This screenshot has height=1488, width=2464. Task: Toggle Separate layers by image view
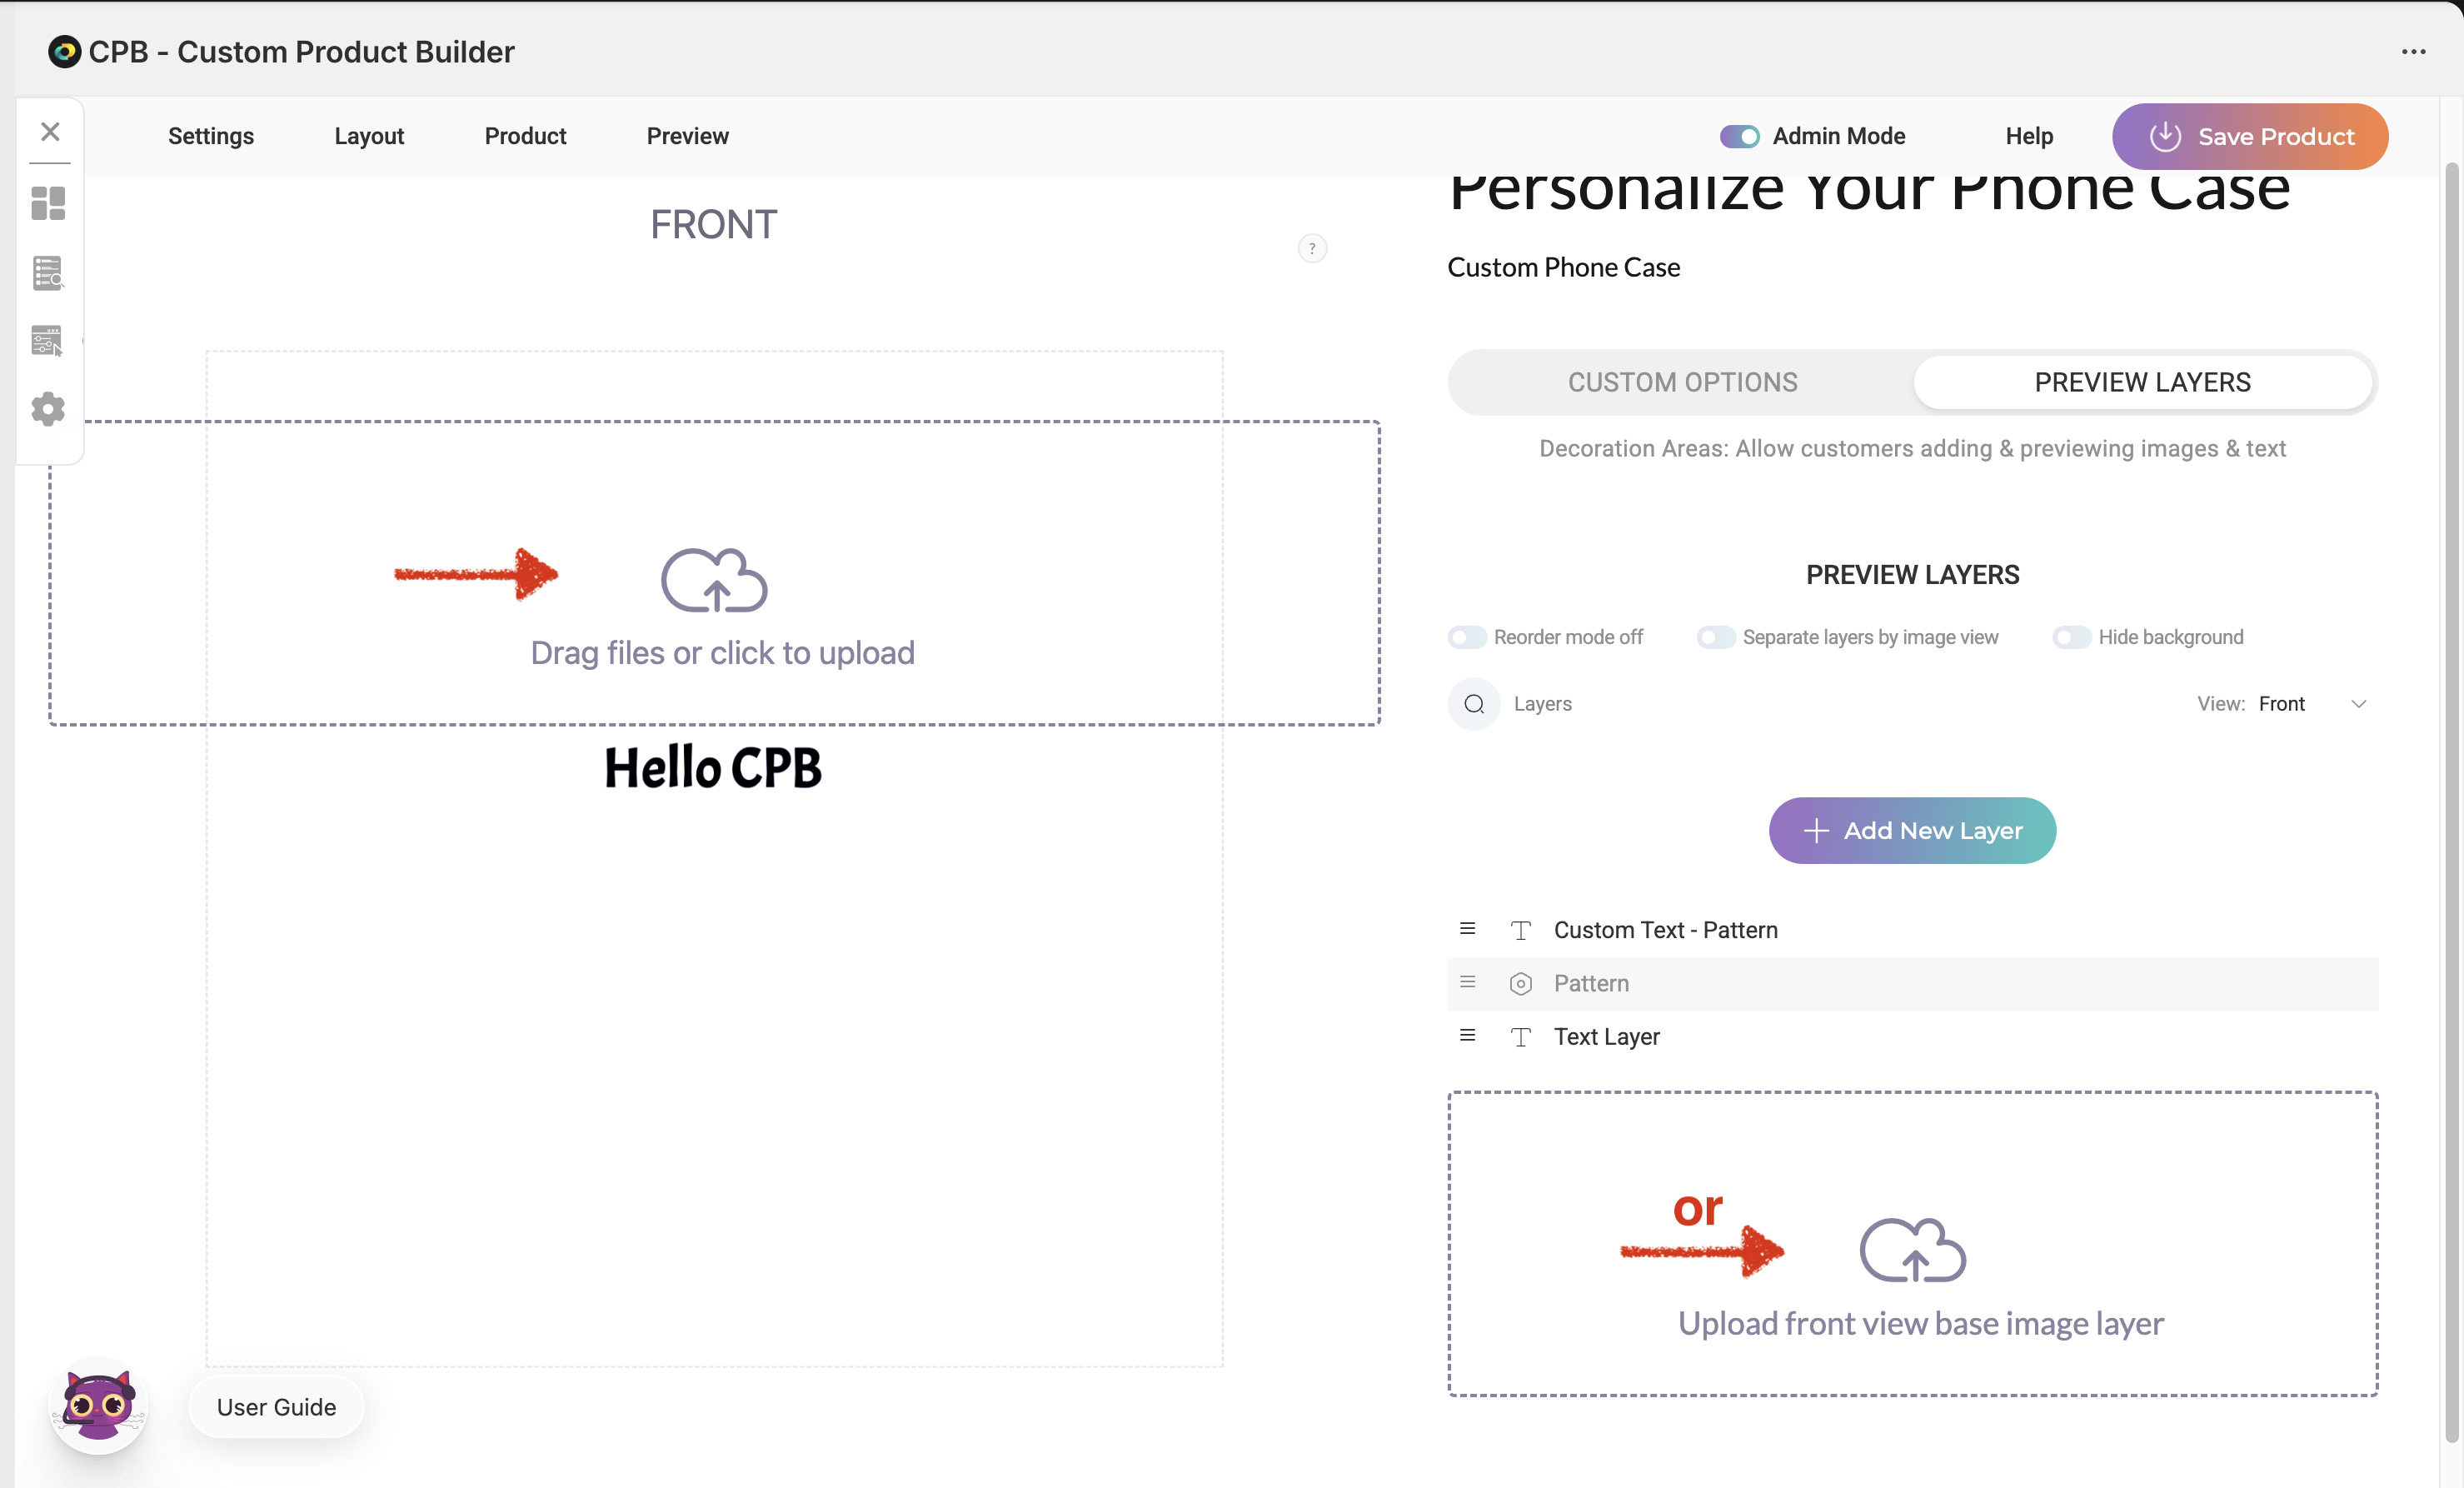coord(1716,638)
